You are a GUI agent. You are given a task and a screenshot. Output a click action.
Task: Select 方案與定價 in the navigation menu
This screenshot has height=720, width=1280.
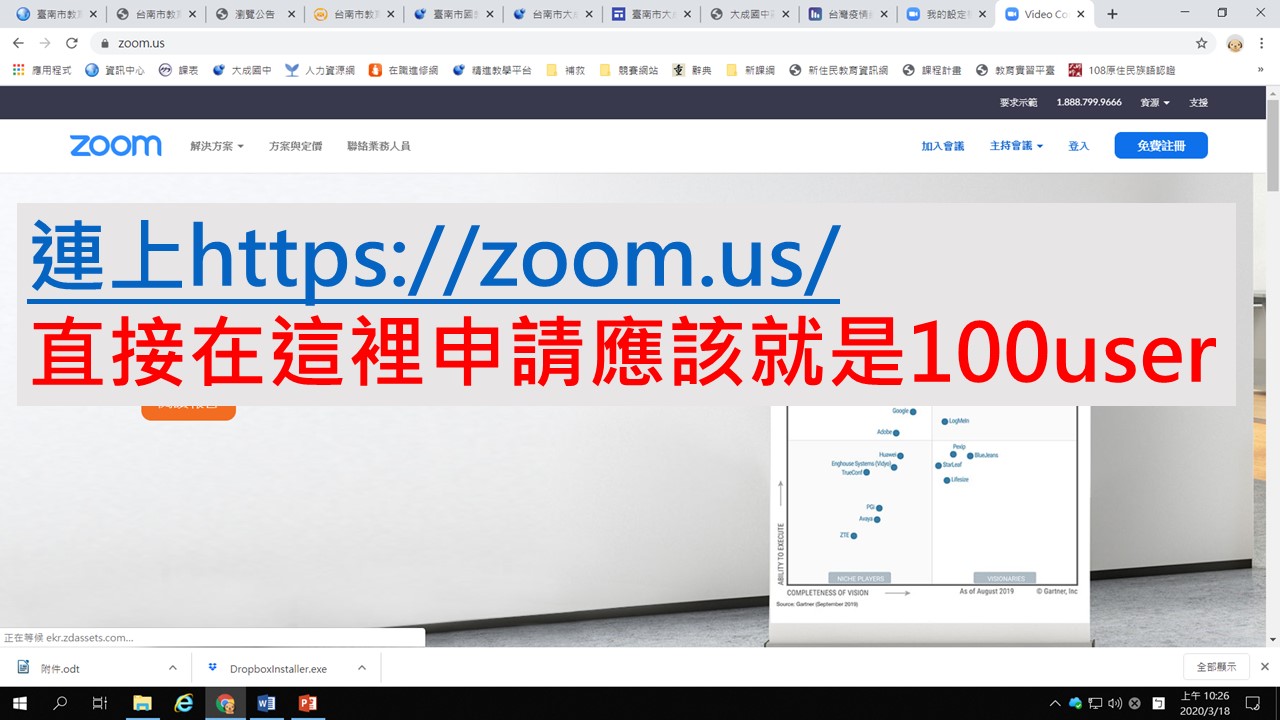(295, 146)
